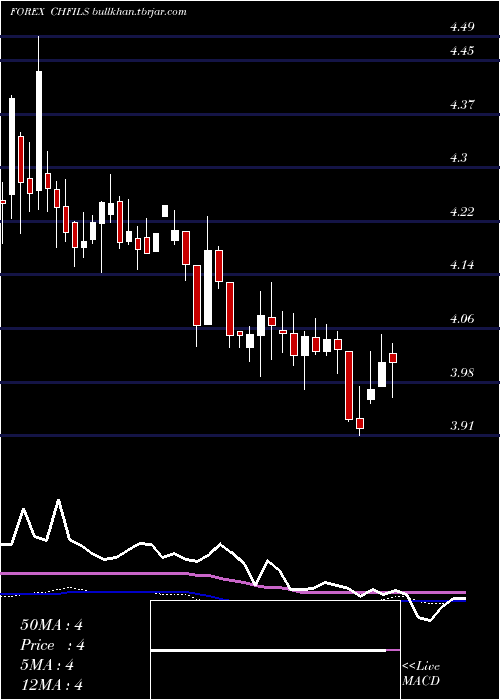Click the 'FOREX CHFILS bullkhan.tbrjar.com' title text
This screenshot has height=700, width=500.
(x=98, y=12)
